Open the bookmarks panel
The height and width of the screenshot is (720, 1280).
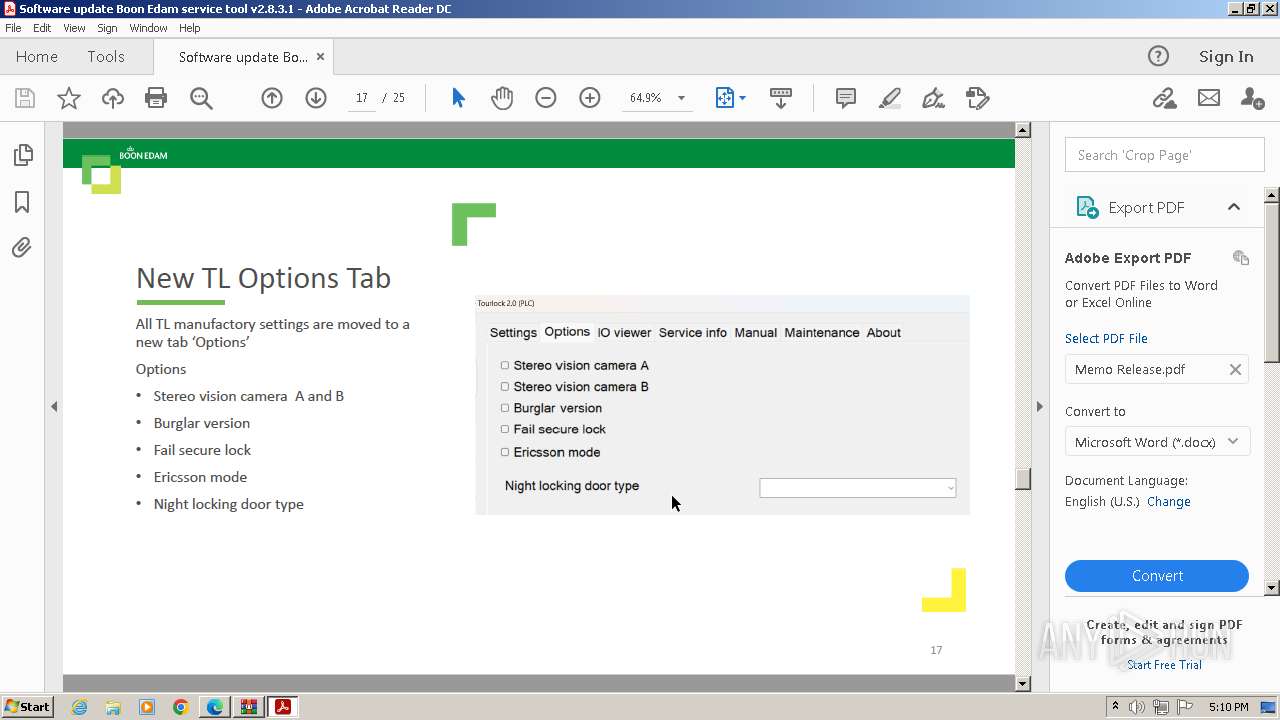point(22,202)
